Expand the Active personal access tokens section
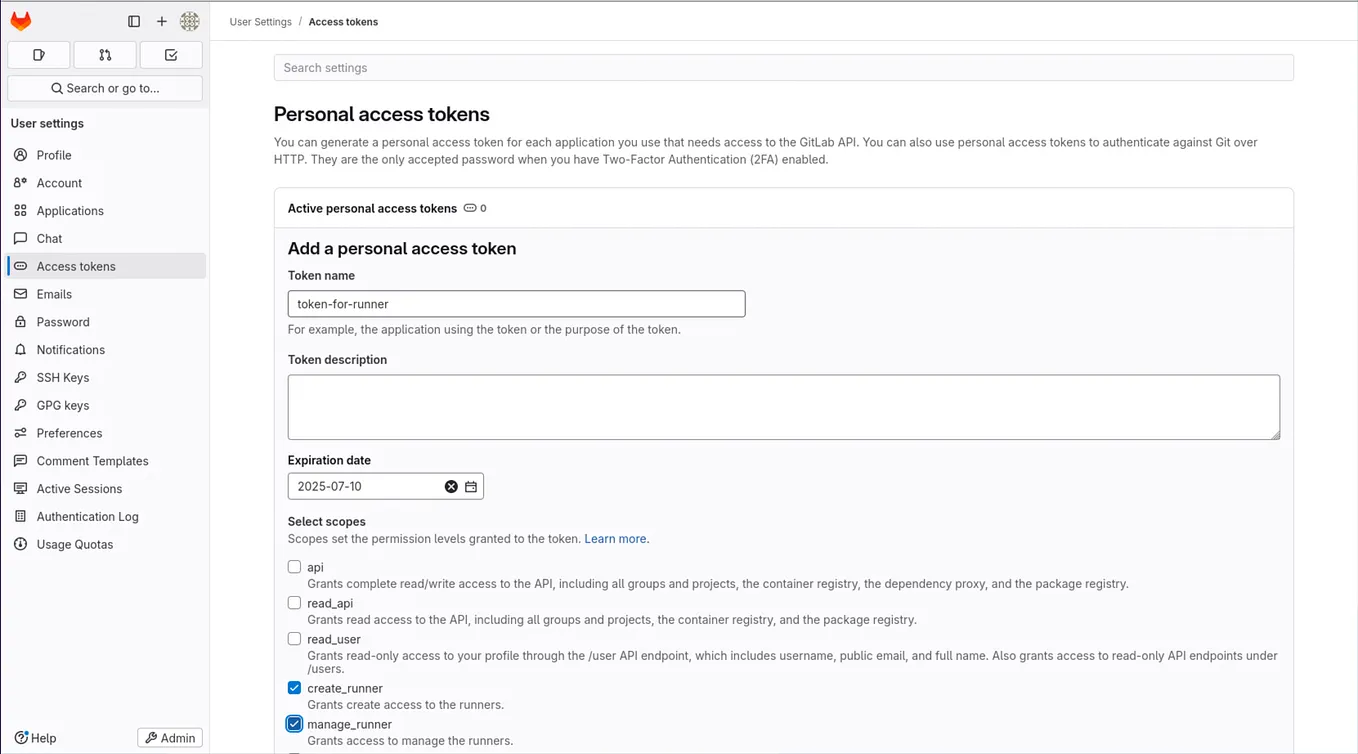Viewport: 1358px width, 754px height. pyautogui.click(x=372, y=208)
